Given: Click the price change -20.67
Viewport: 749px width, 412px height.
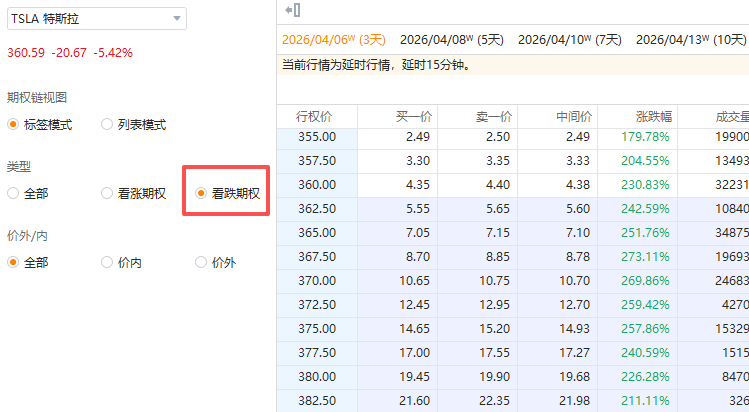Looking at the screenshot, I should pos(69,53).
